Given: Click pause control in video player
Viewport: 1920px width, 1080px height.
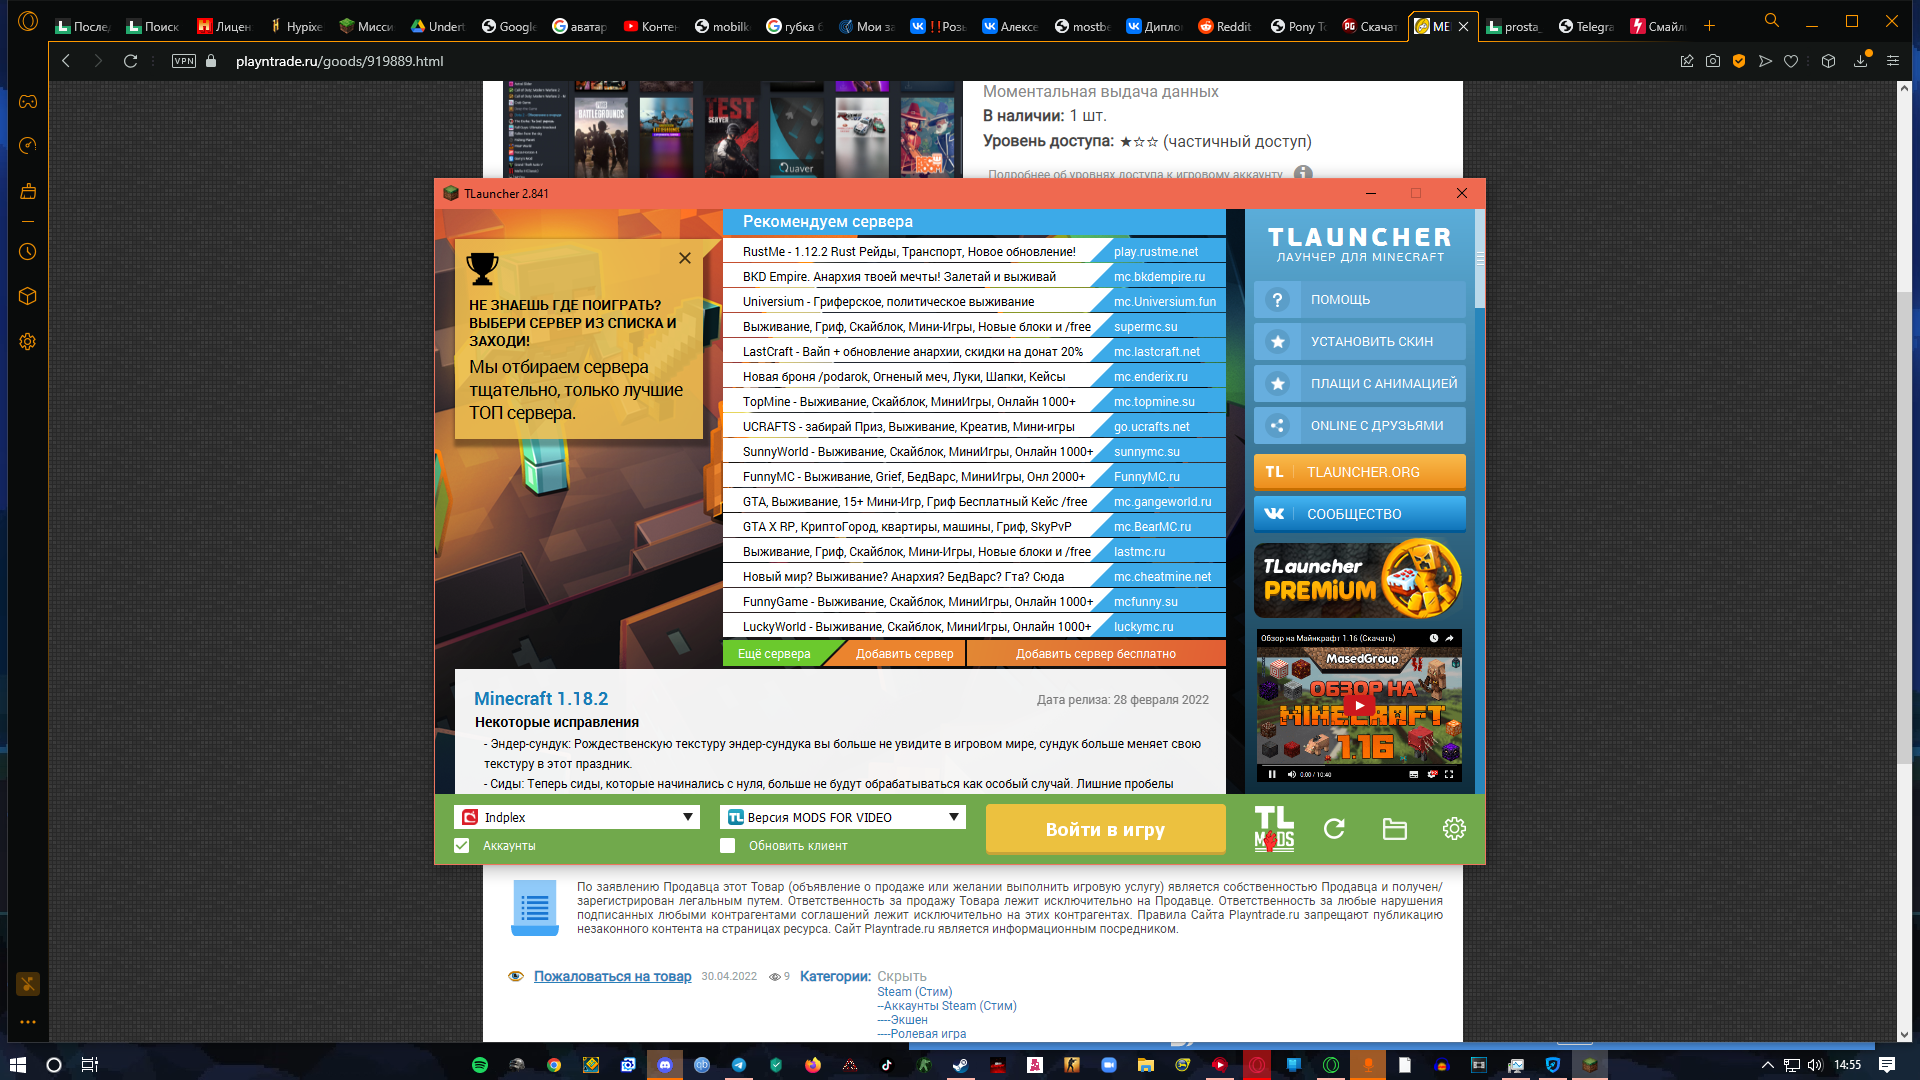Looking at the screenshot, I should [x=1272, y=774].
